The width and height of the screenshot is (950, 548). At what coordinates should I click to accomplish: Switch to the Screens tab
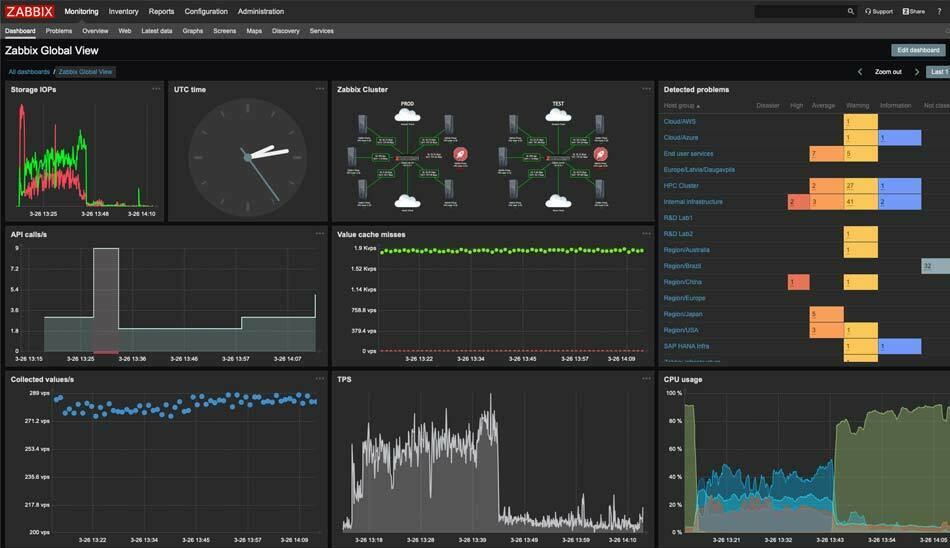[225, 31]
